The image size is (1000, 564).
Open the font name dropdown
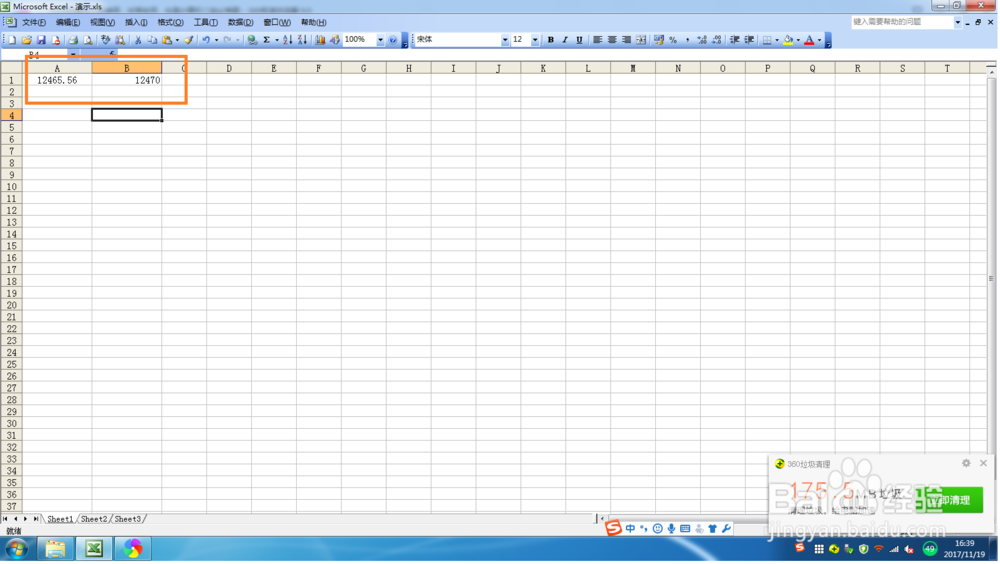[505, 40]
